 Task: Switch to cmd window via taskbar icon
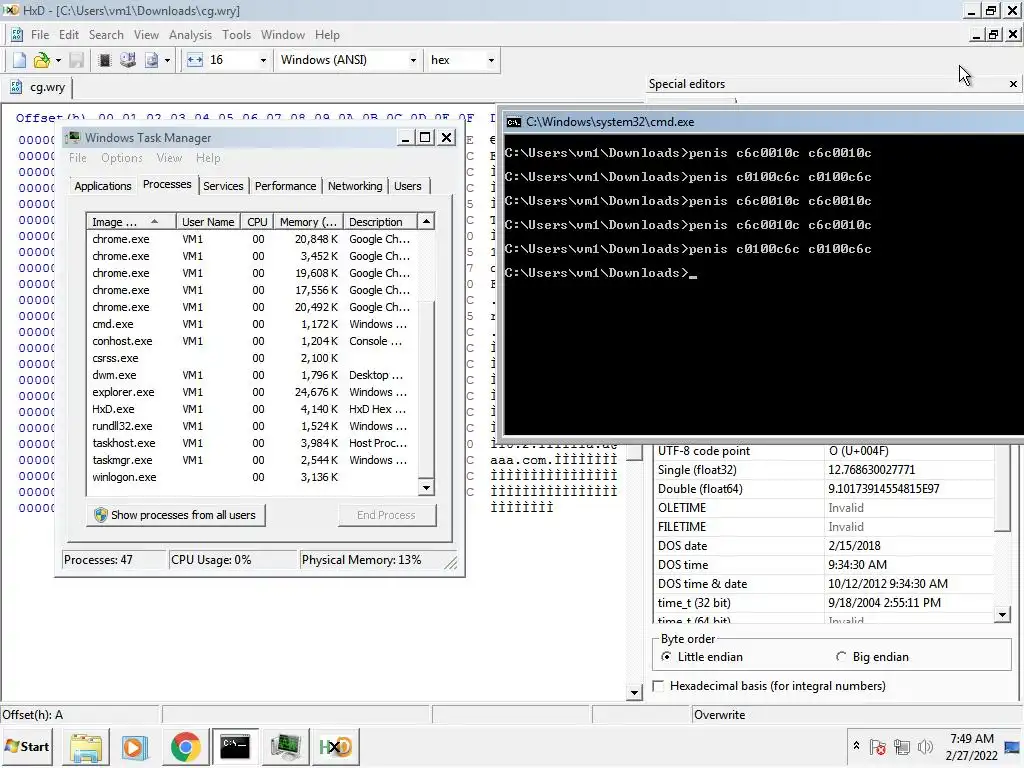(x=234, y=747)
